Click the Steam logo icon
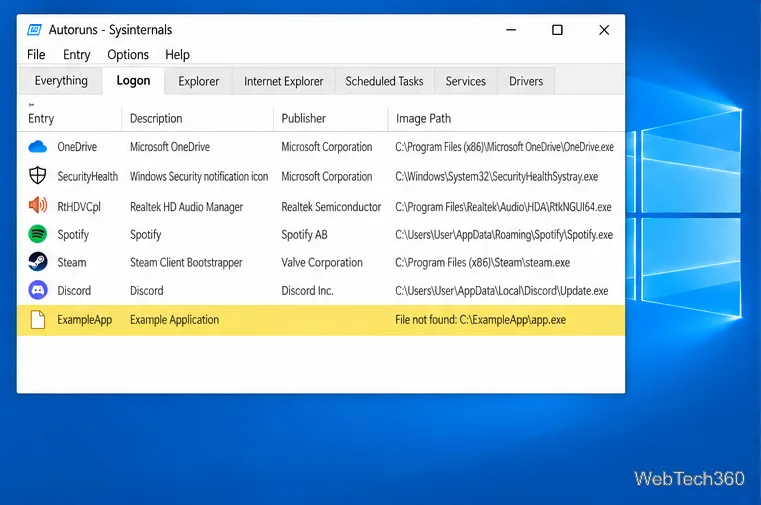Image resolution: width=761 pixels, height=505 pixels. (x=37, y=262)
